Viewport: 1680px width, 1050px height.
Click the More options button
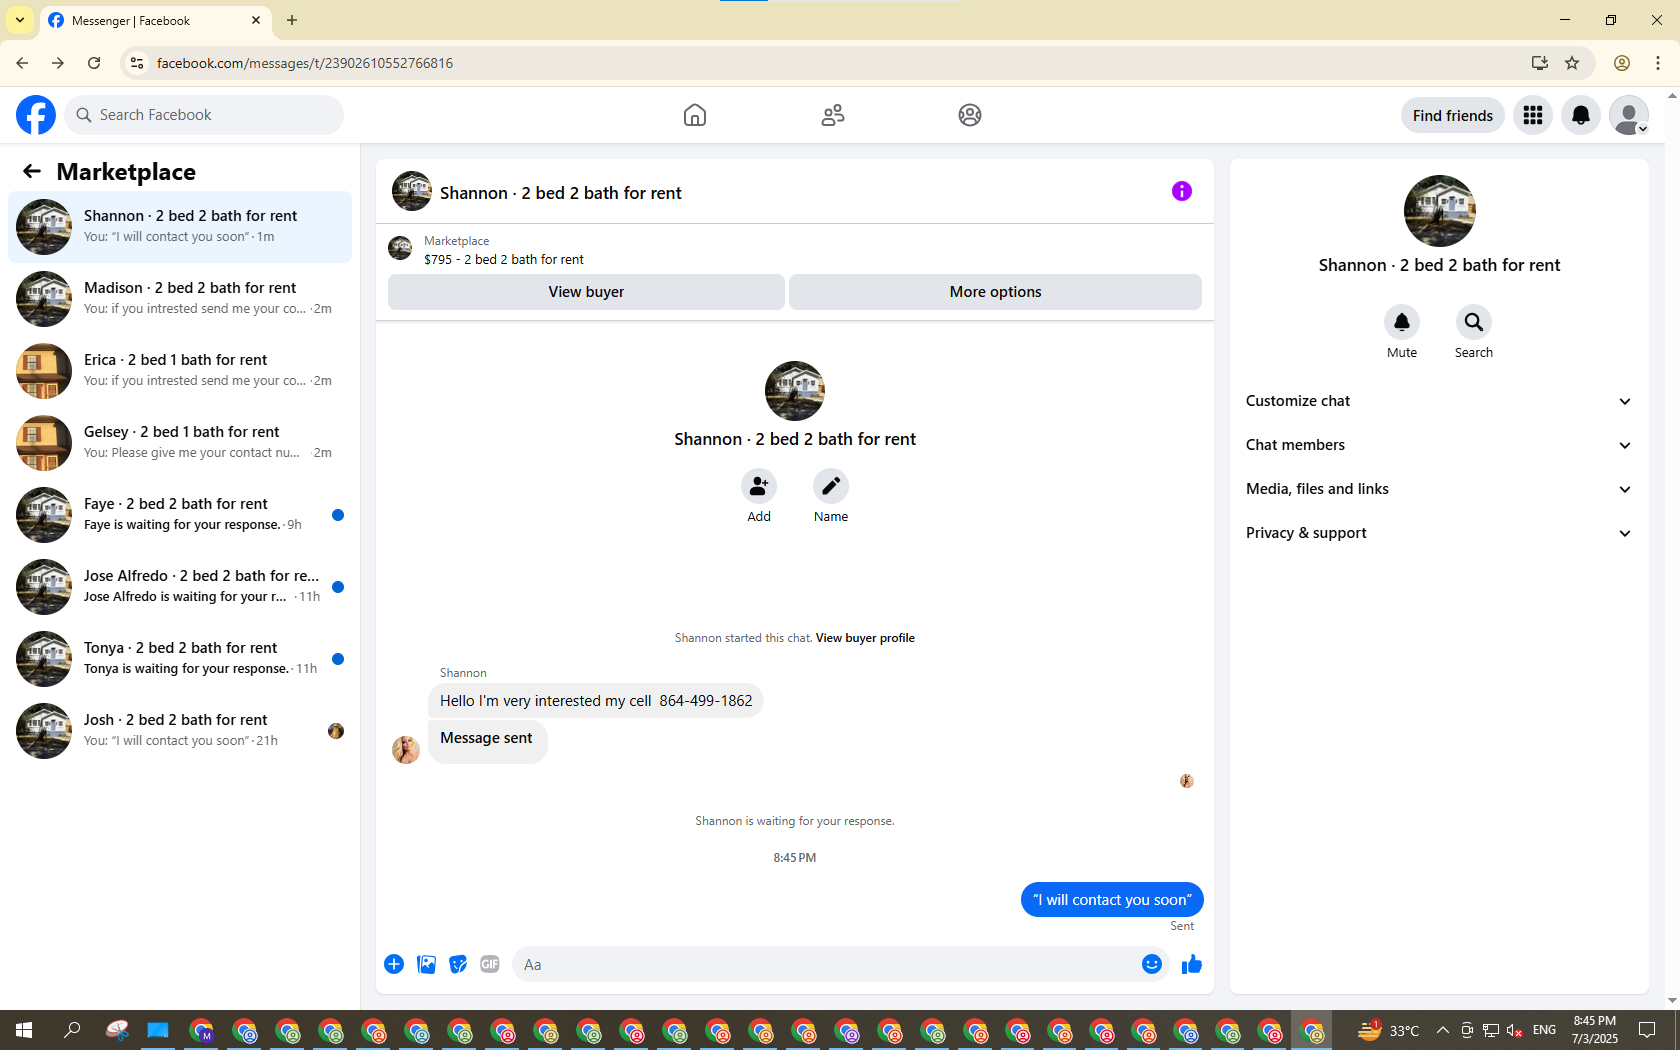995,292
